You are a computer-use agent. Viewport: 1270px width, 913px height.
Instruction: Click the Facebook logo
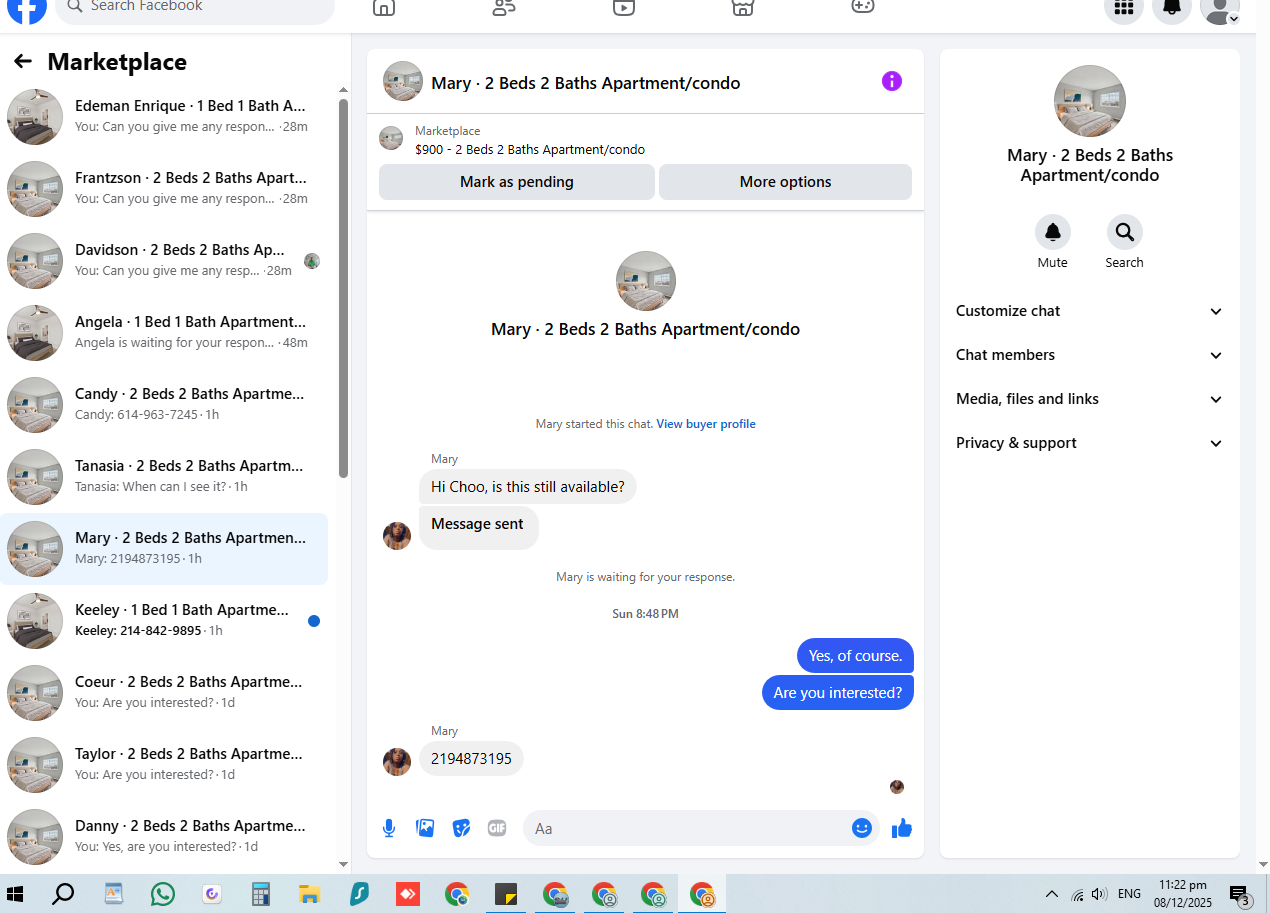pos(27,9)
